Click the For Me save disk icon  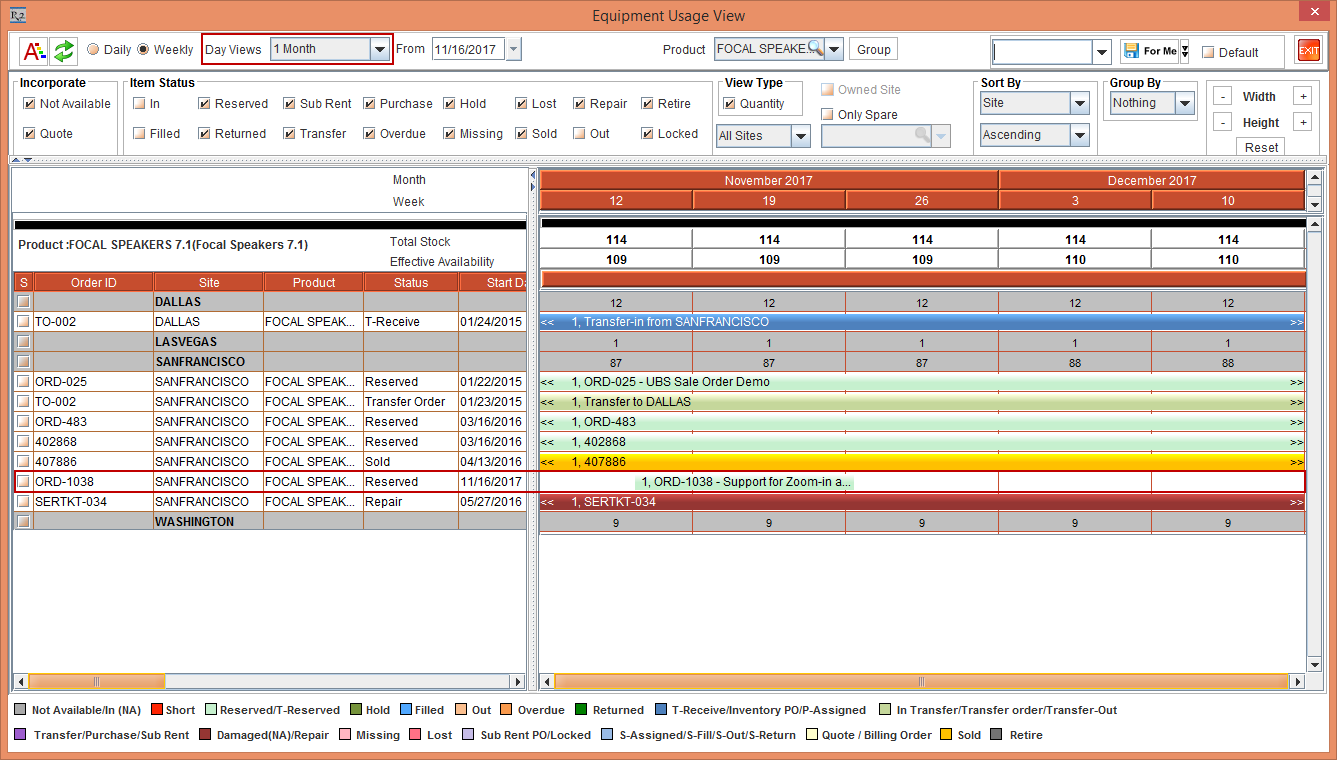1131,51
